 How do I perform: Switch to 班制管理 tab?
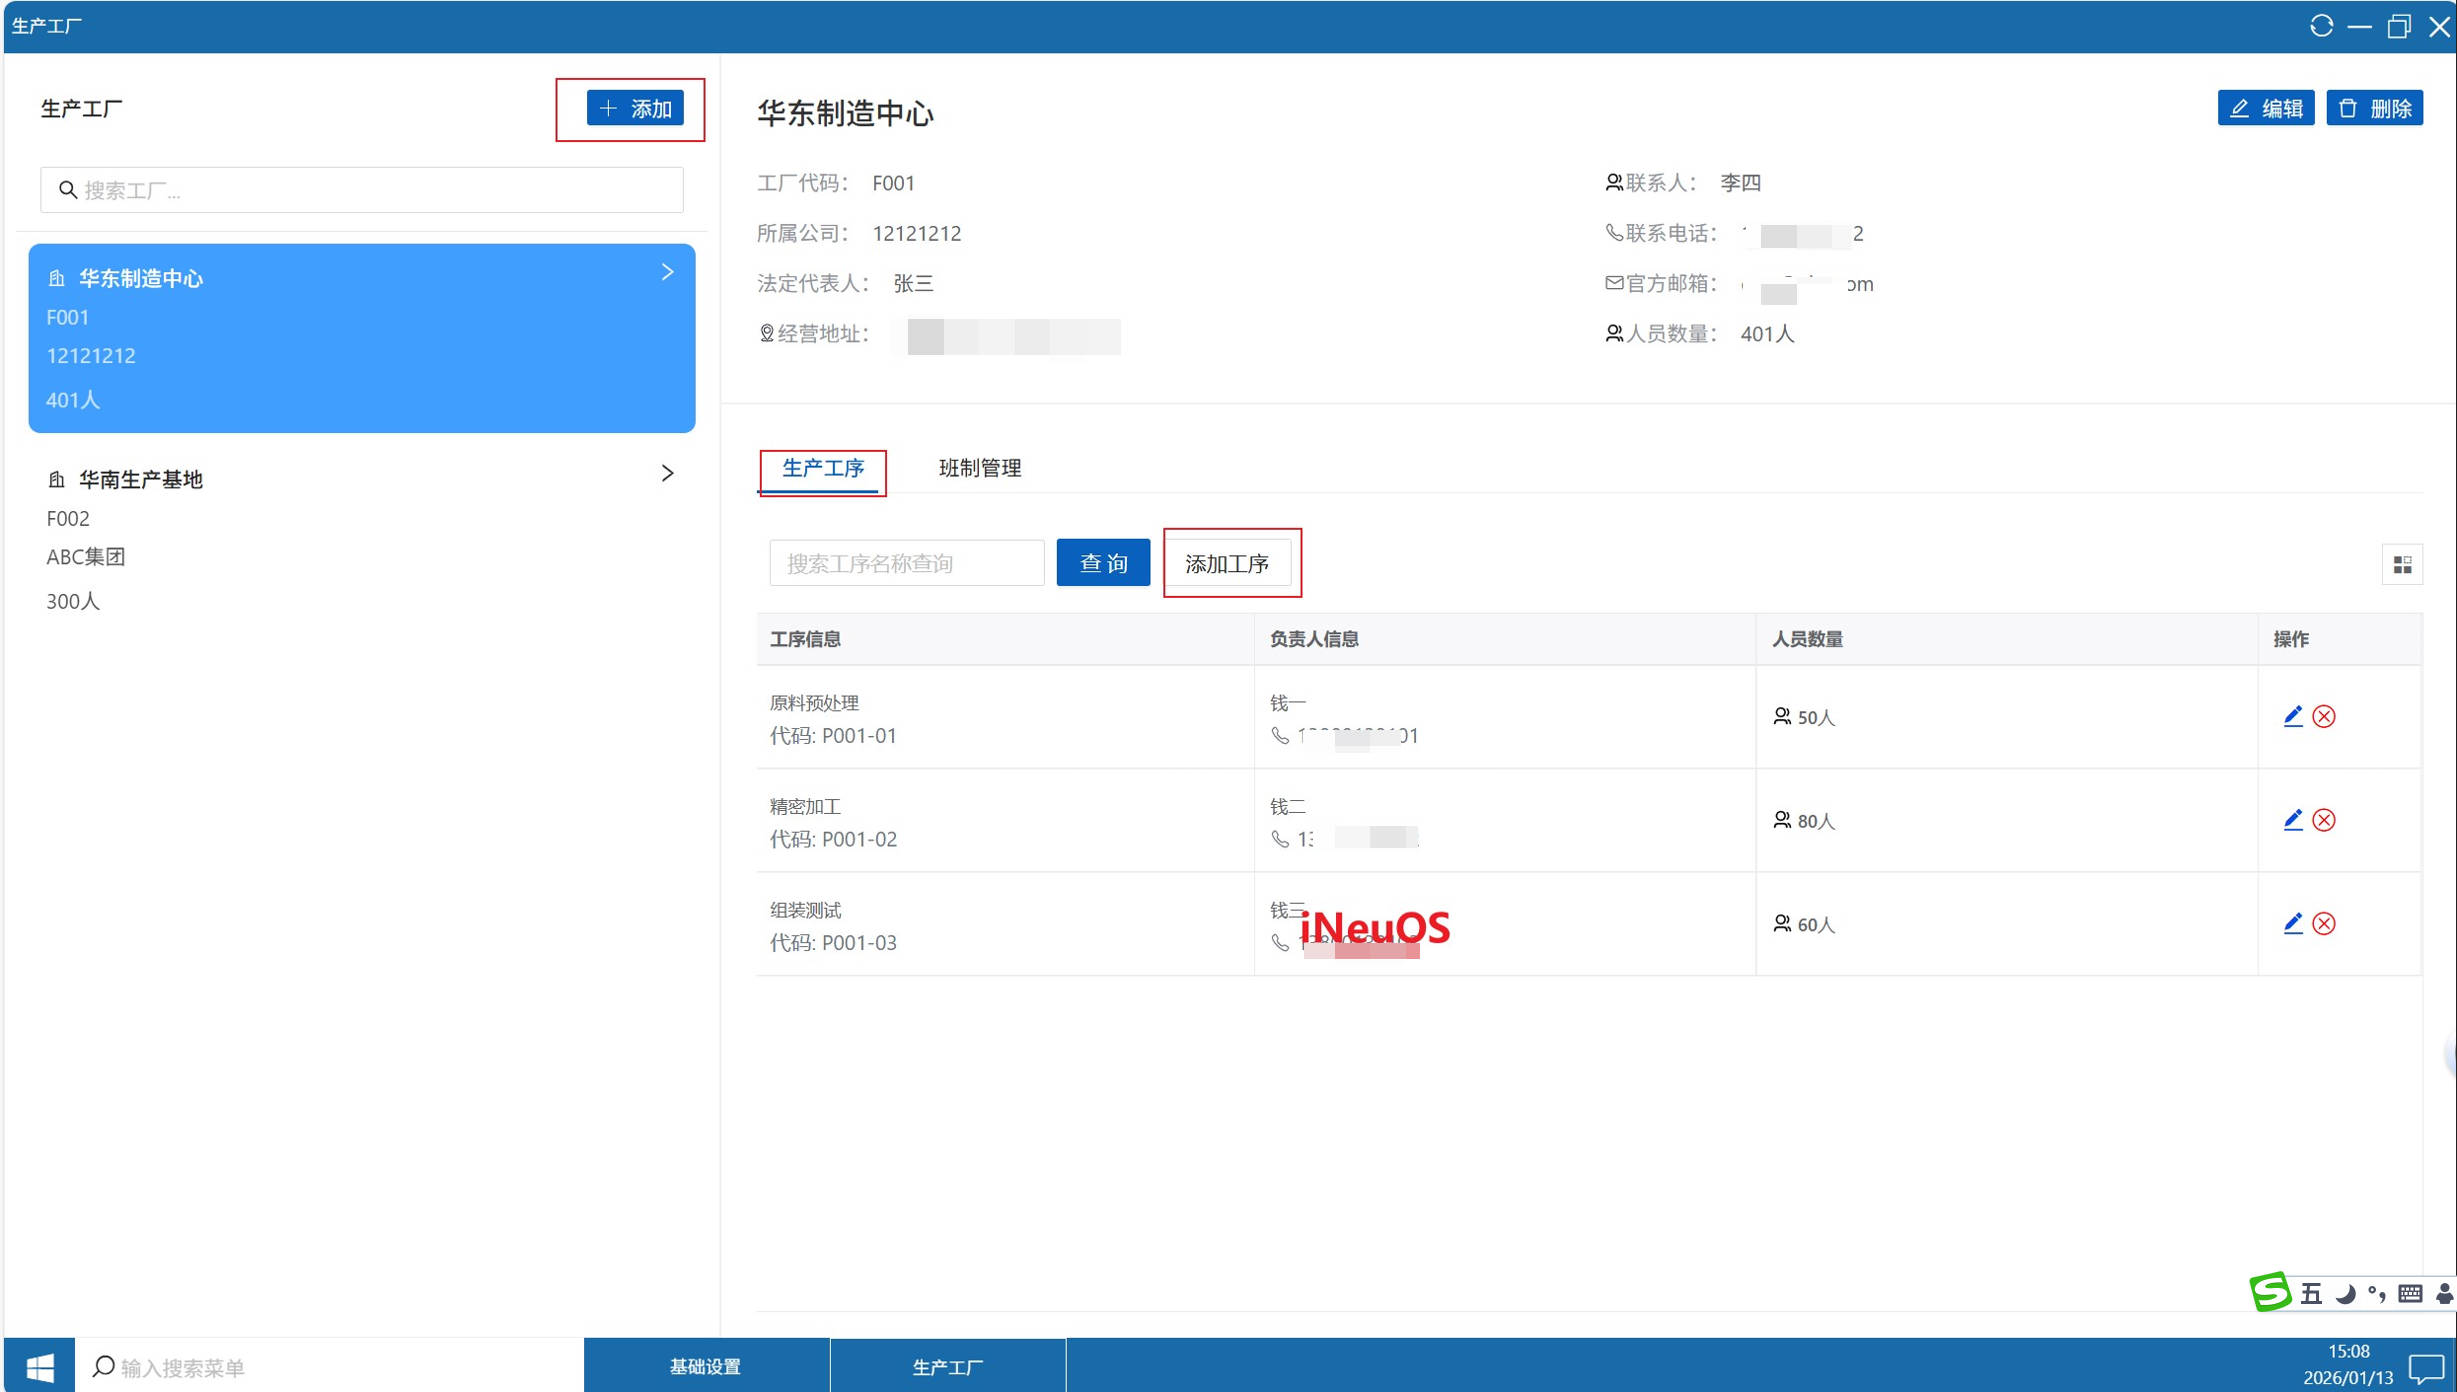point(979,468)
